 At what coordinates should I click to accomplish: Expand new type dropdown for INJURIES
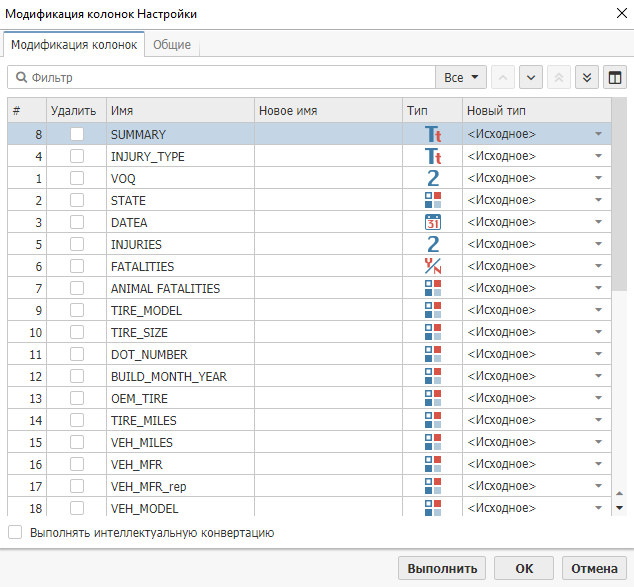click(x=598, y=244)
